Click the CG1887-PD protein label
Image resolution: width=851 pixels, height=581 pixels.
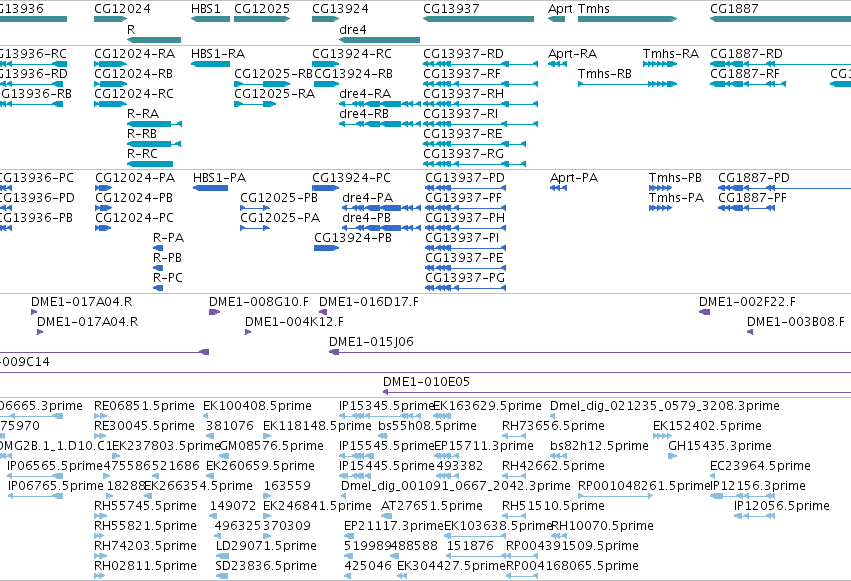[x=754, y=178]
